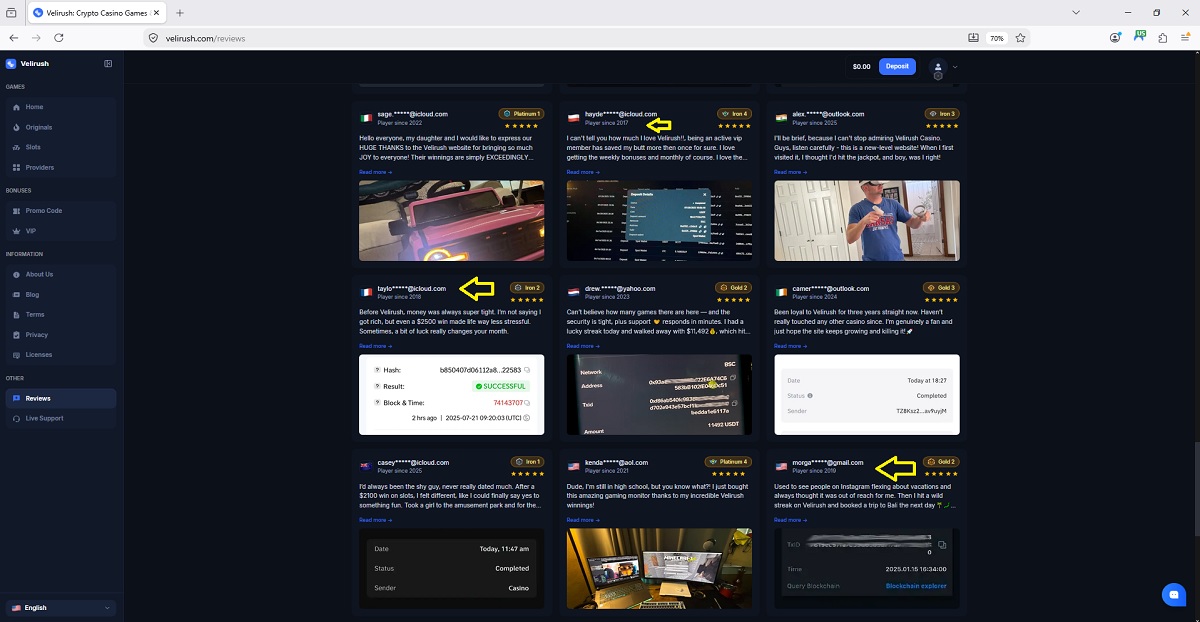This screenshot has height=622, width=1200.
Task: Click the Platinum 1 rank badge
Action: click(x=521, y=114)
